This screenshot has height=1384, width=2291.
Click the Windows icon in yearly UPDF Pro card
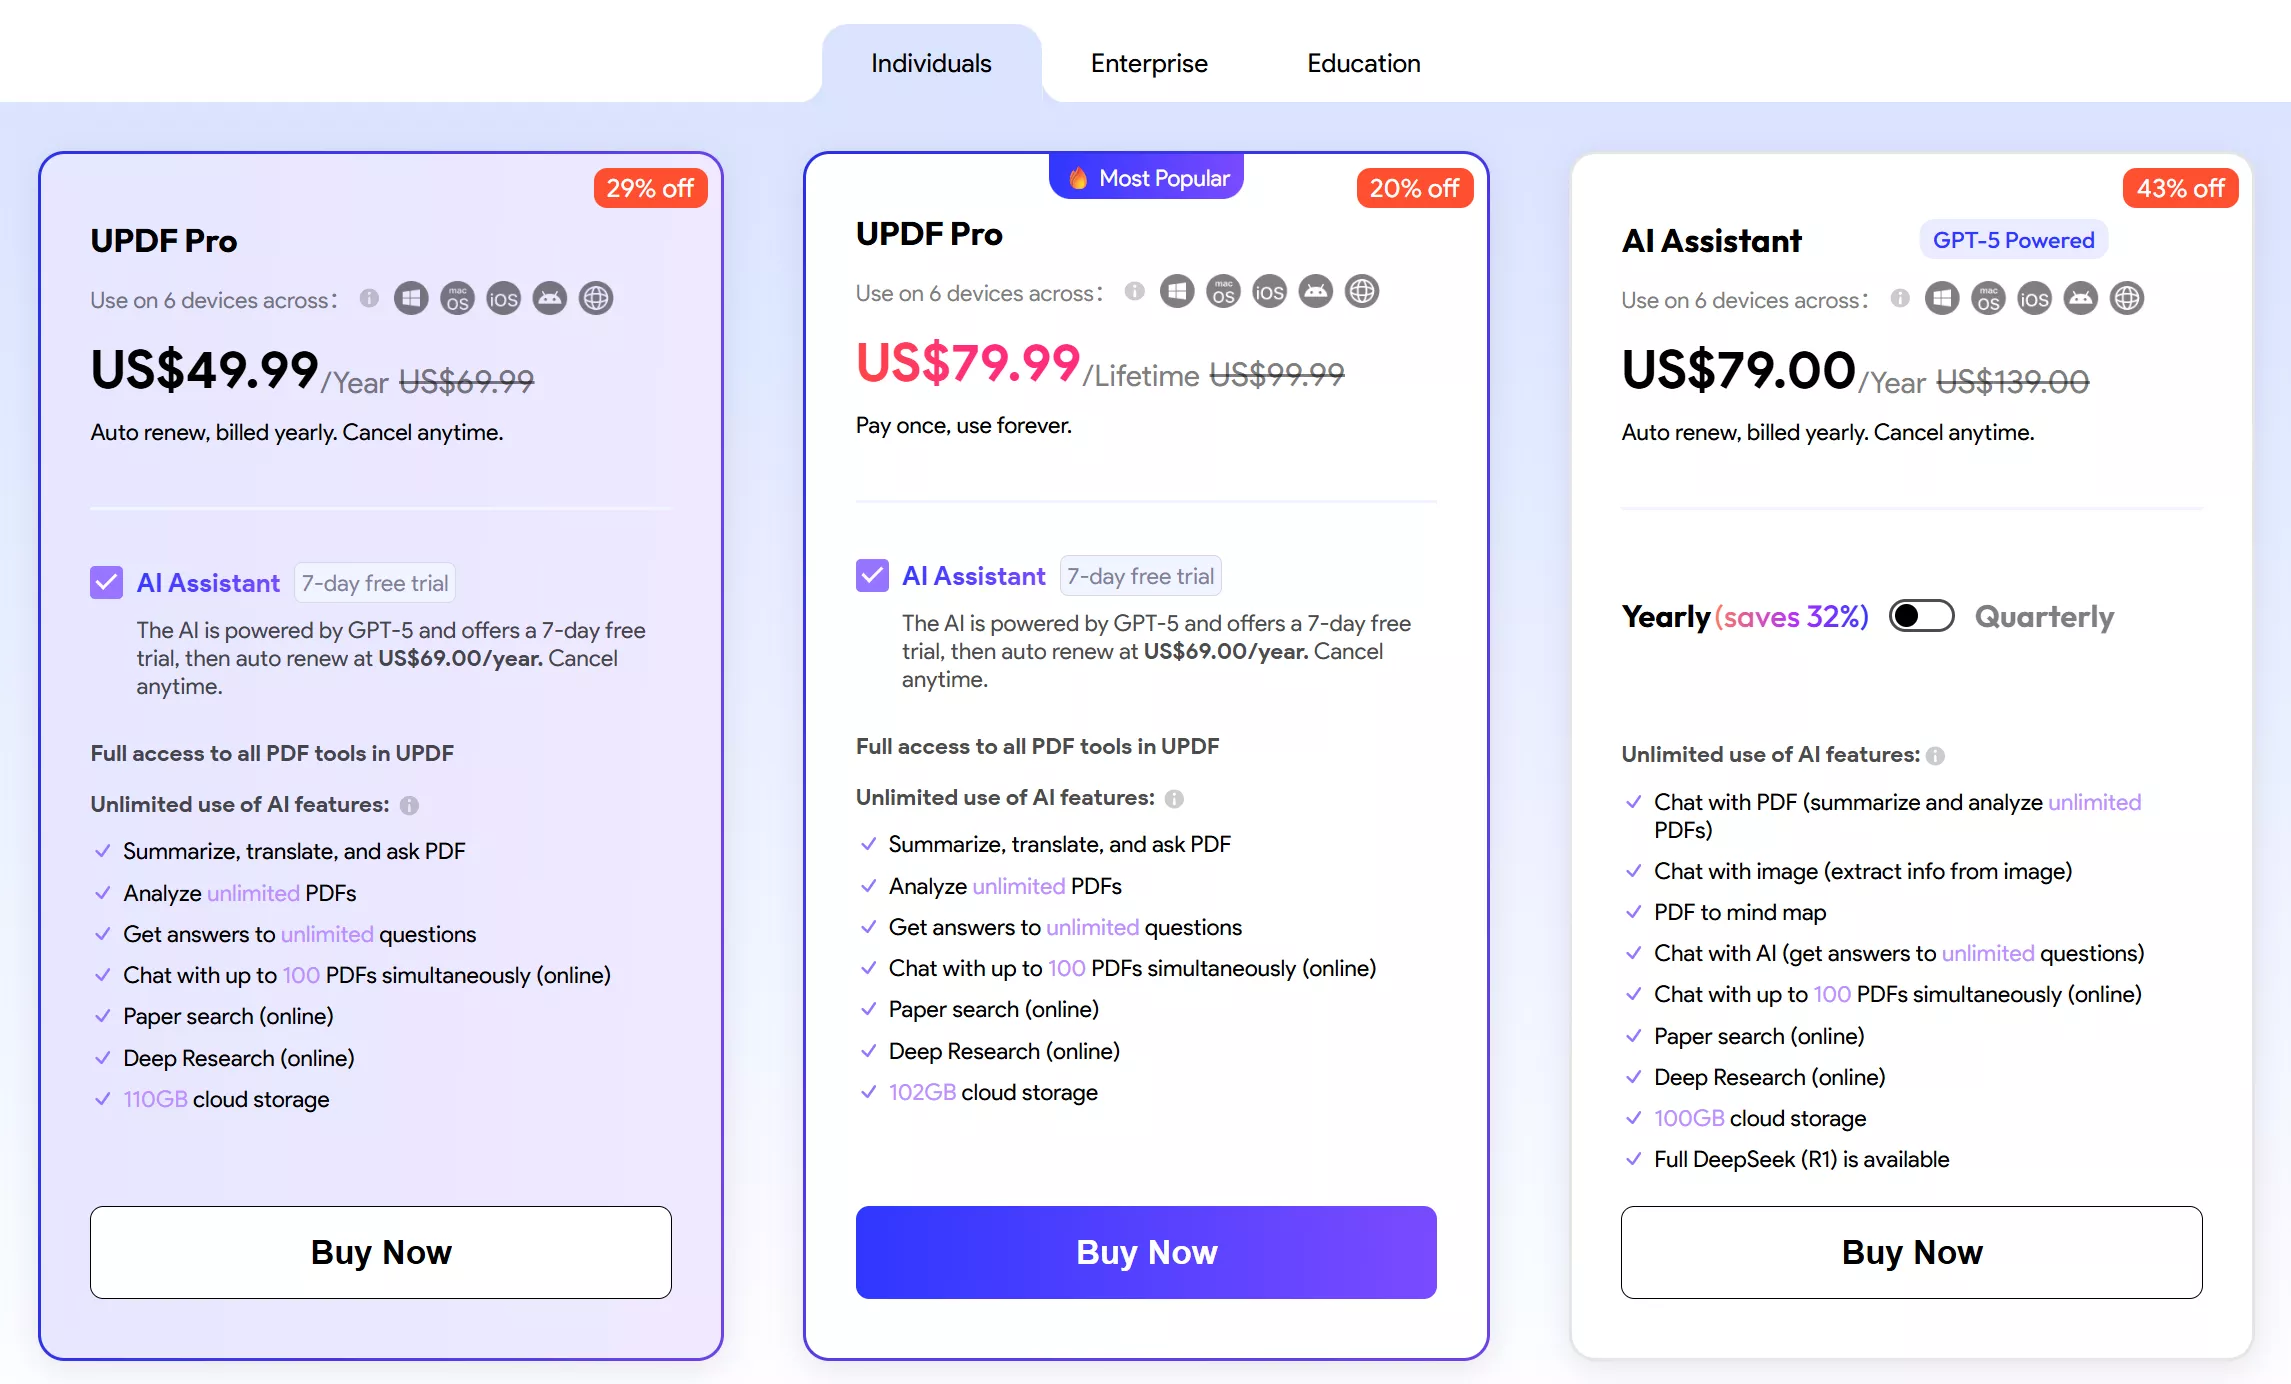pyautogui.click(x=411, y=299)
